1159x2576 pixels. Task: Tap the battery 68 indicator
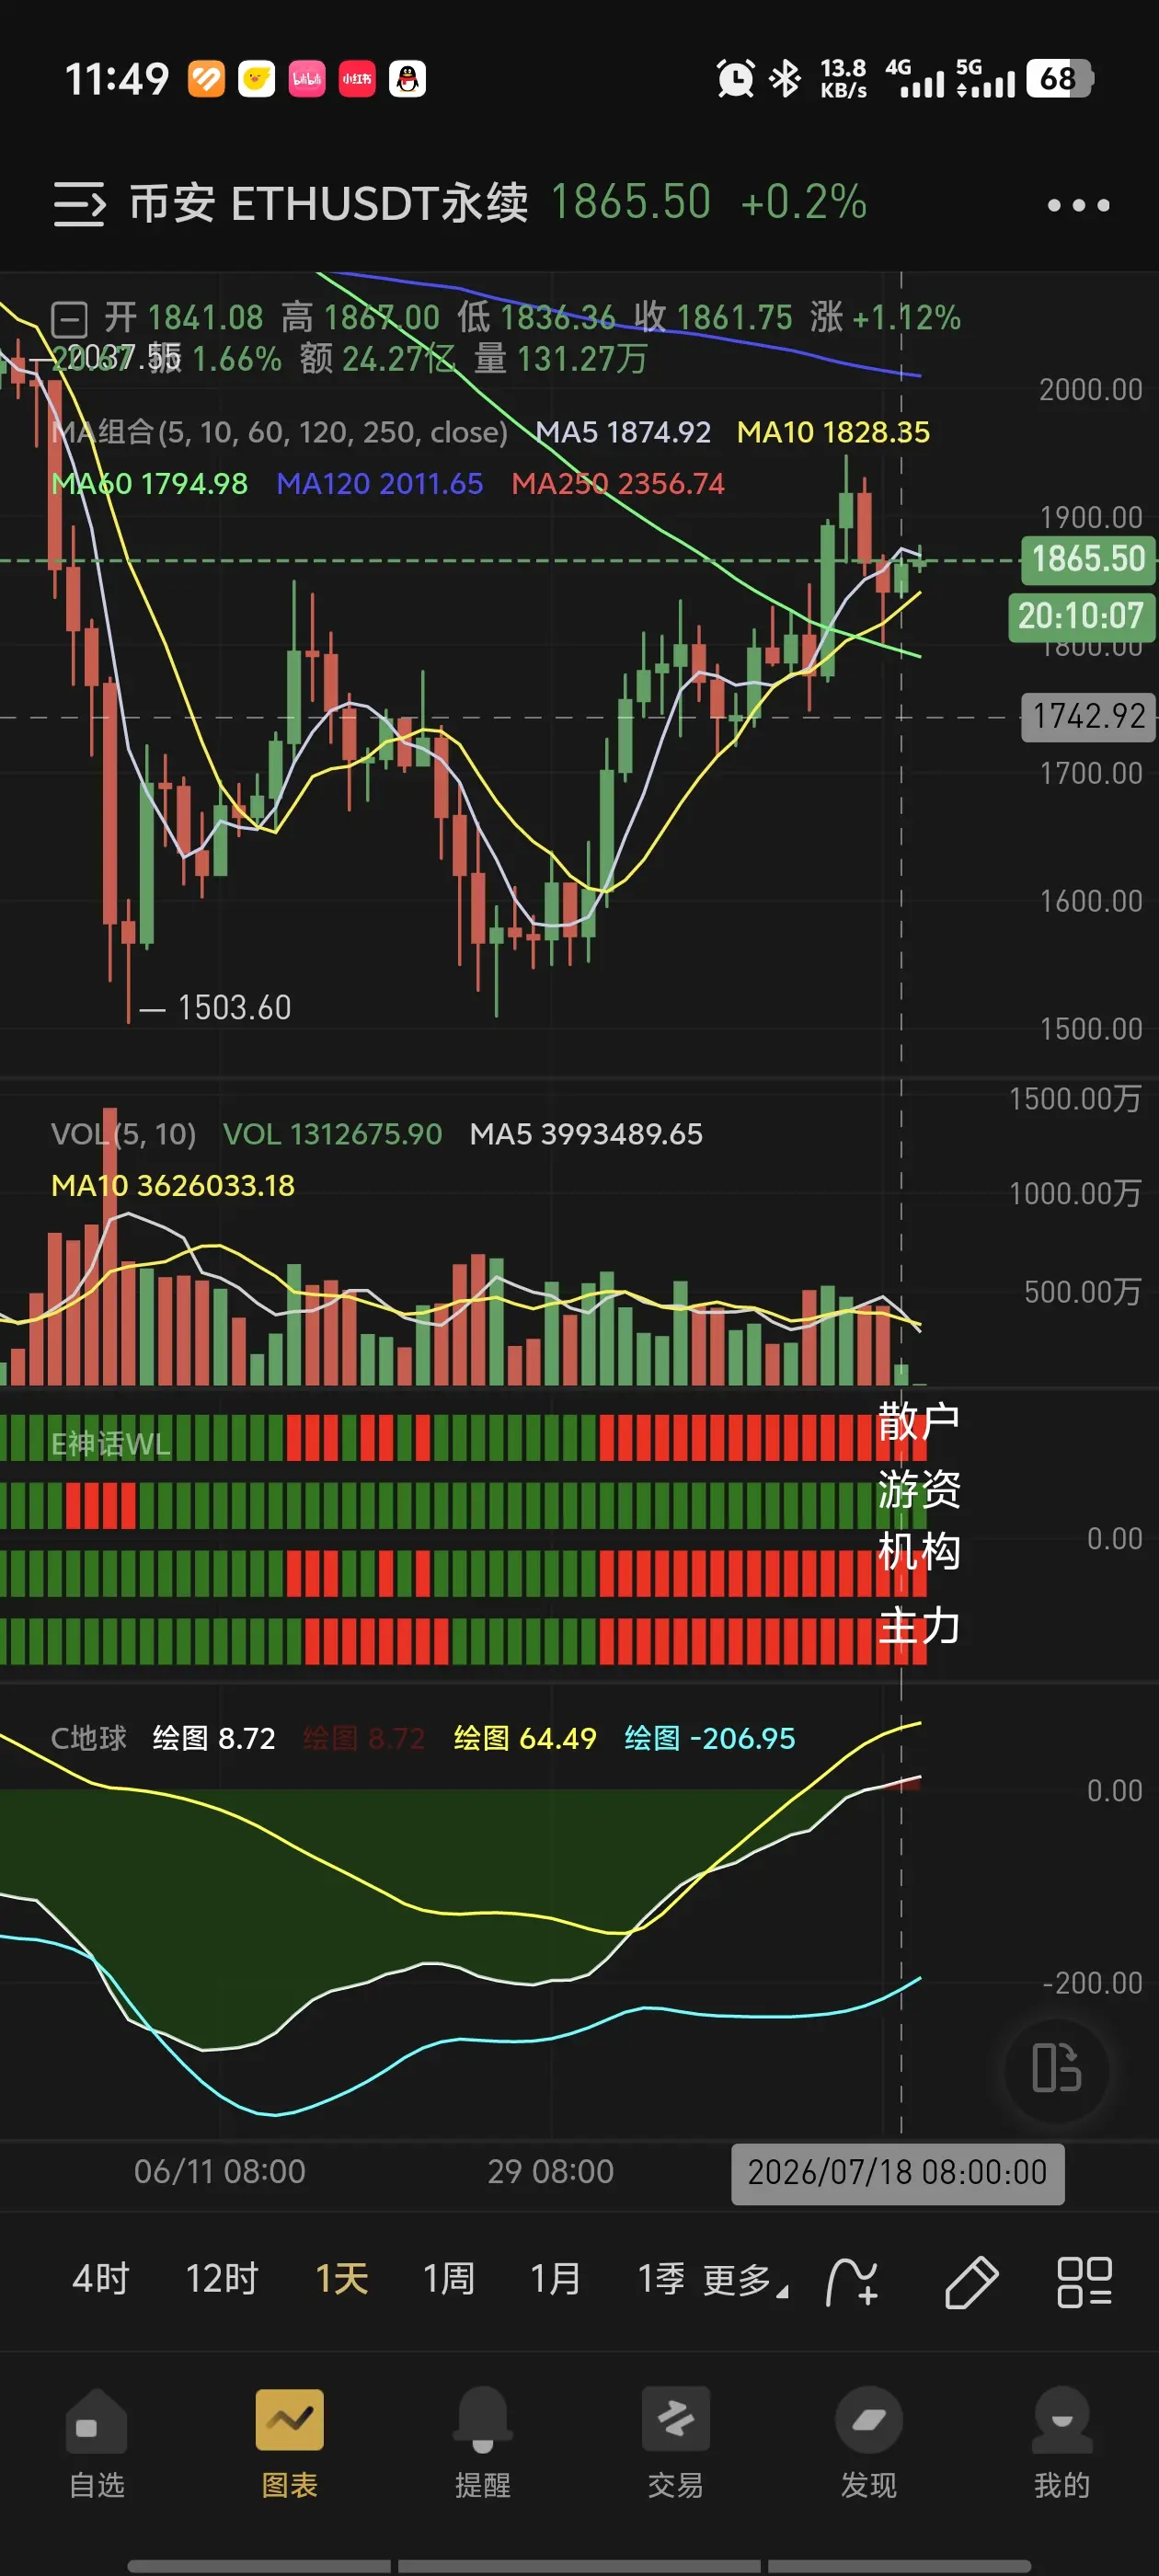pyautogui.click(x=1060, y=78)
